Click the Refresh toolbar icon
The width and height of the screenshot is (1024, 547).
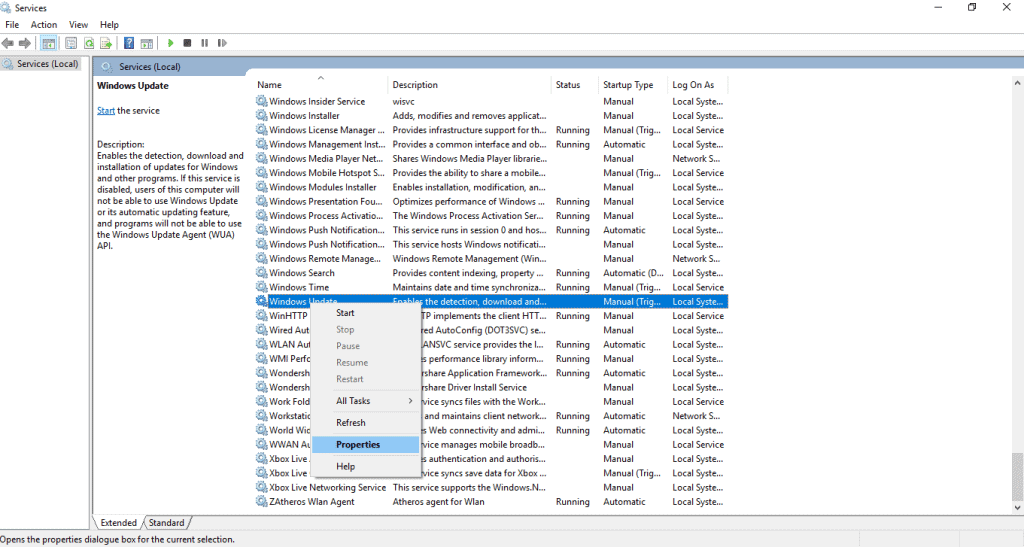click(89, 43)
